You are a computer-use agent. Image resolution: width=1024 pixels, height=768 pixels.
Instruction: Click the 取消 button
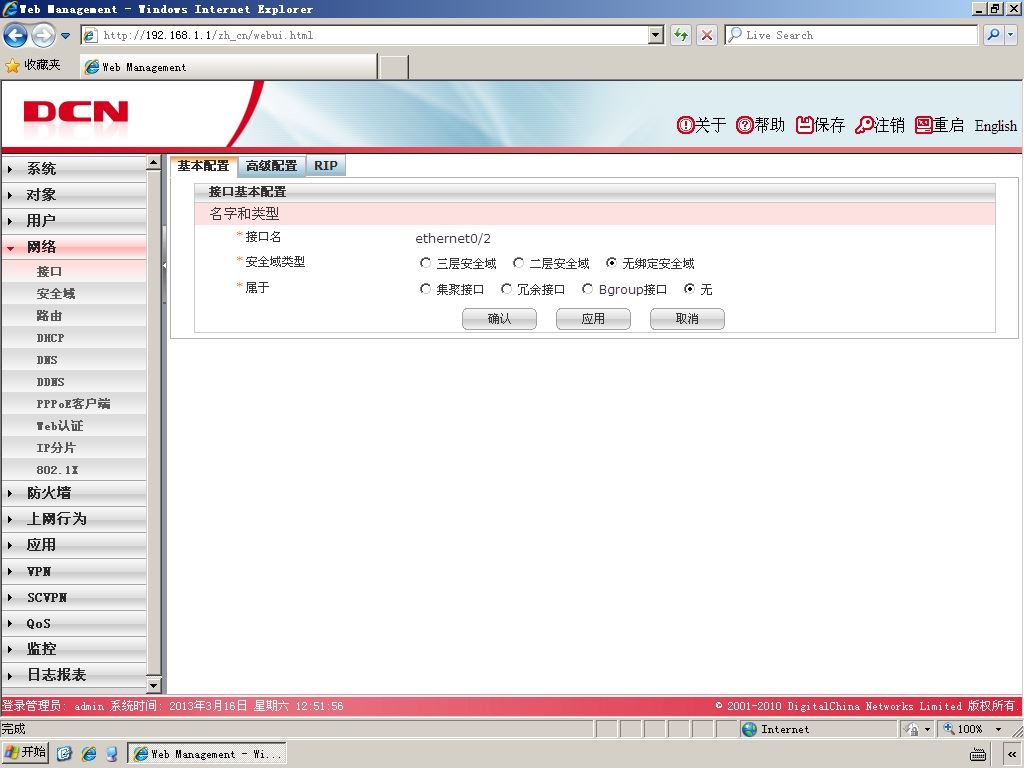[x=687, y=319]
